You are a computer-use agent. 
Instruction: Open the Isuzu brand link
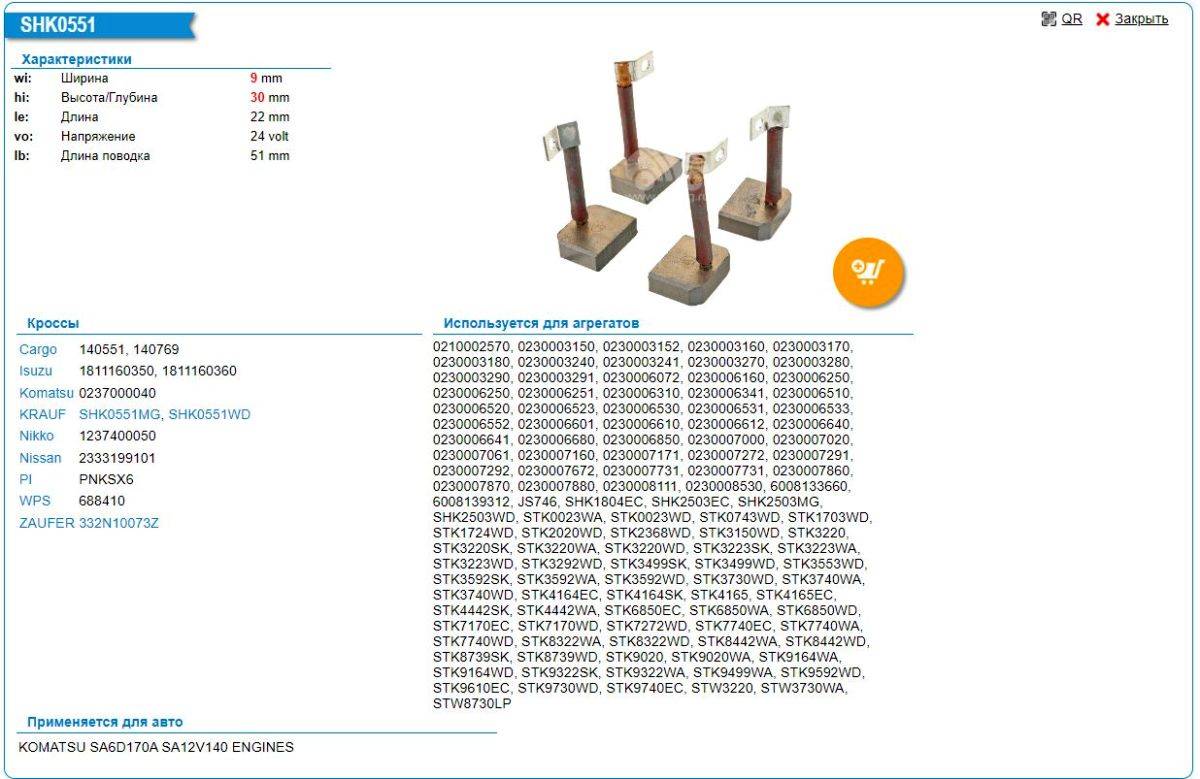(x=36, y=371)
